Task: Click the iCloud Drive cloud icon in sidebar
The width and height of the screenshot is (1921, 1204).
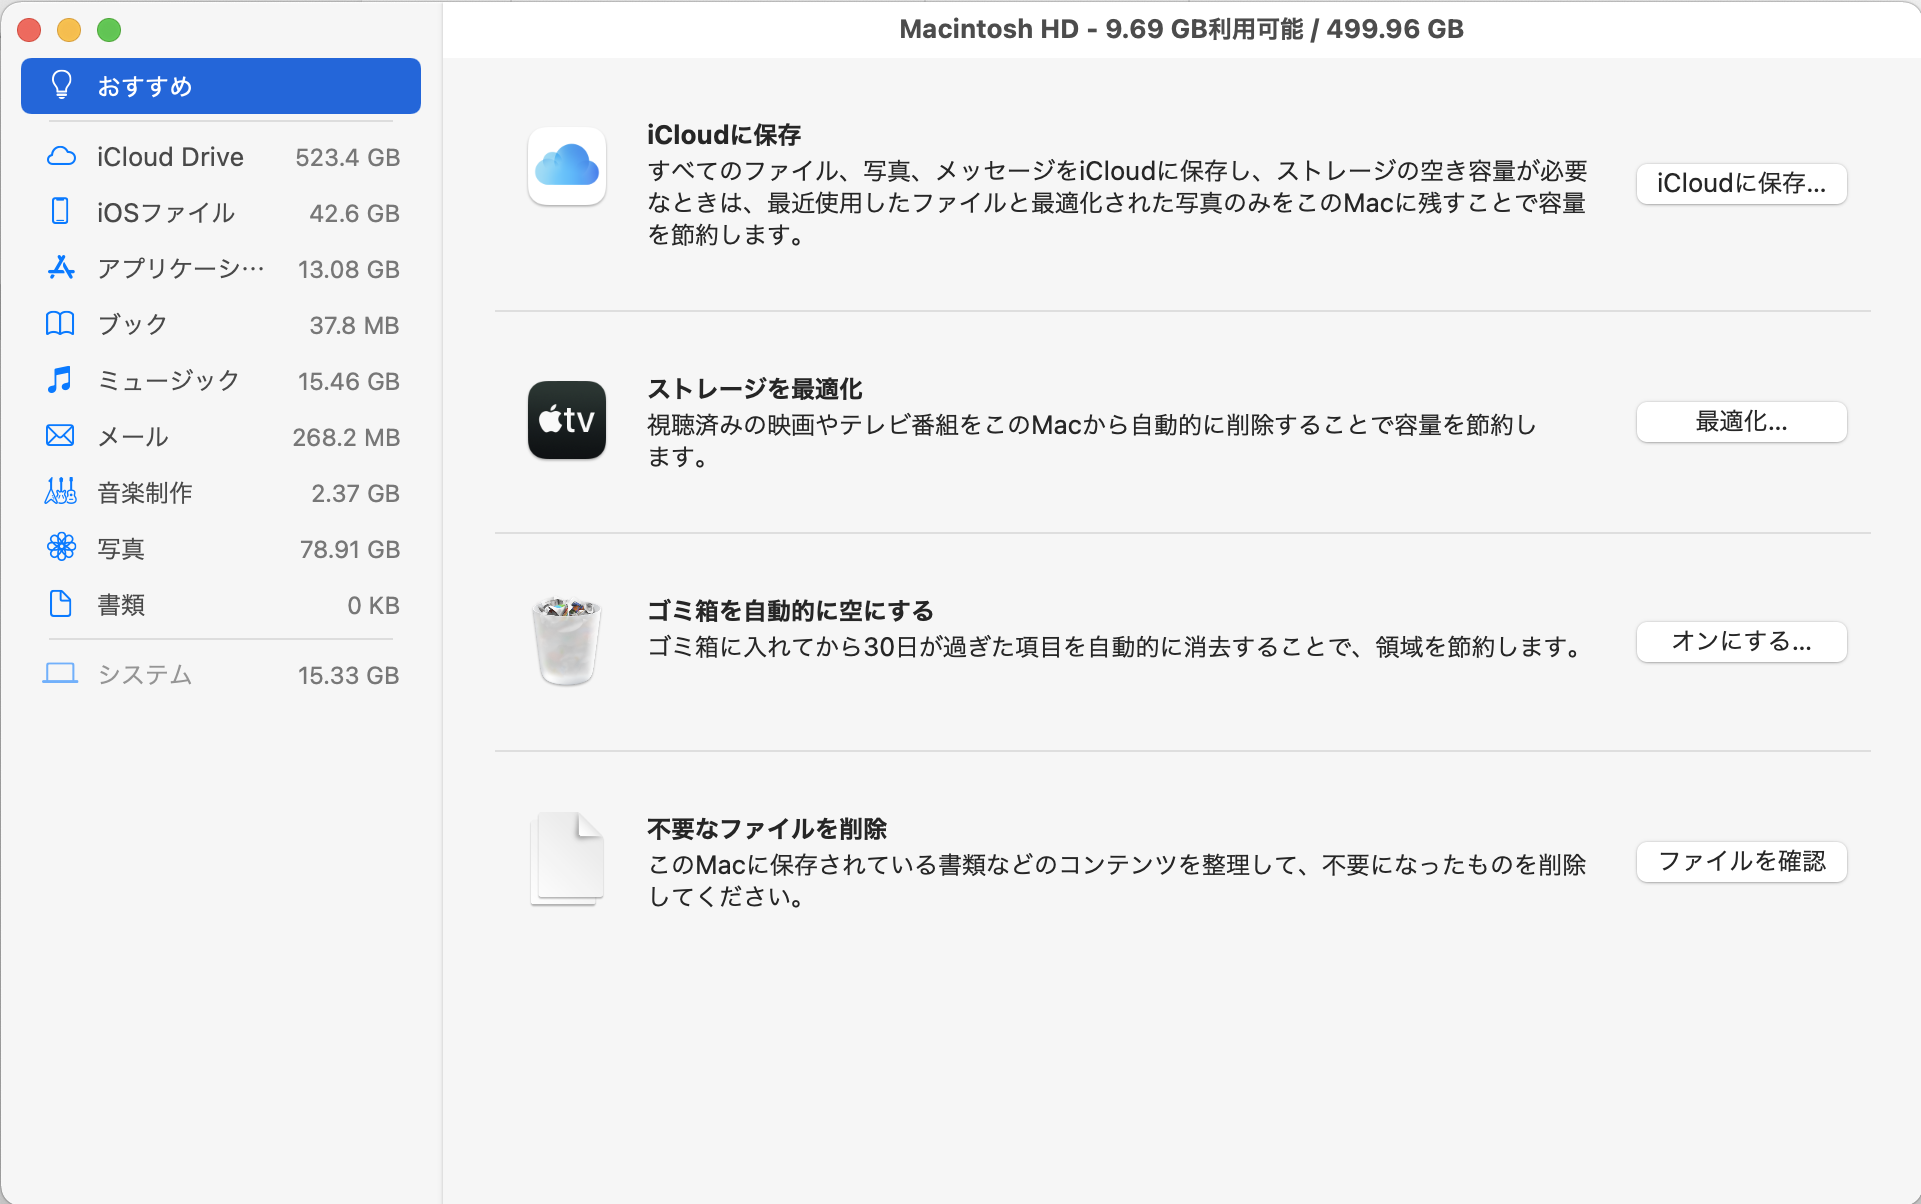Action: tap(61, 157)
